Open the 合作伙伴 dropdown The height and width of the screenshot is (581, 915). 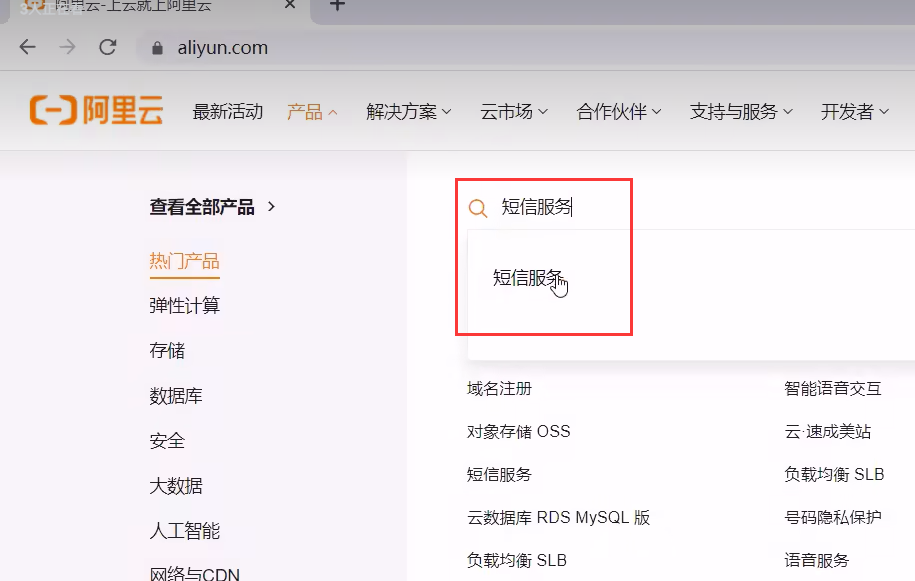(618, 112)
